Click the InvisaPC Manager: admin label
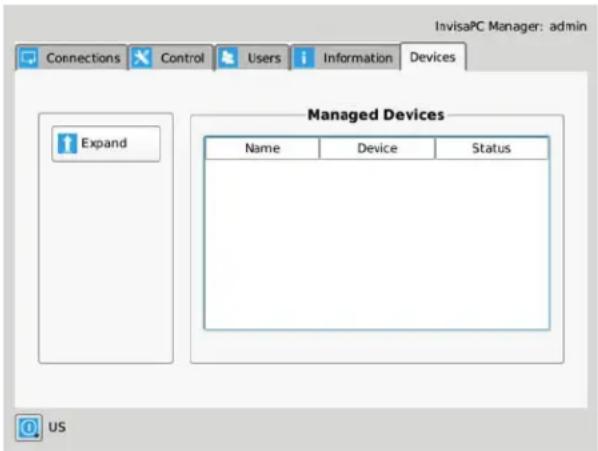This screenshot has height=451, width=598. click(x=511, y=26)
